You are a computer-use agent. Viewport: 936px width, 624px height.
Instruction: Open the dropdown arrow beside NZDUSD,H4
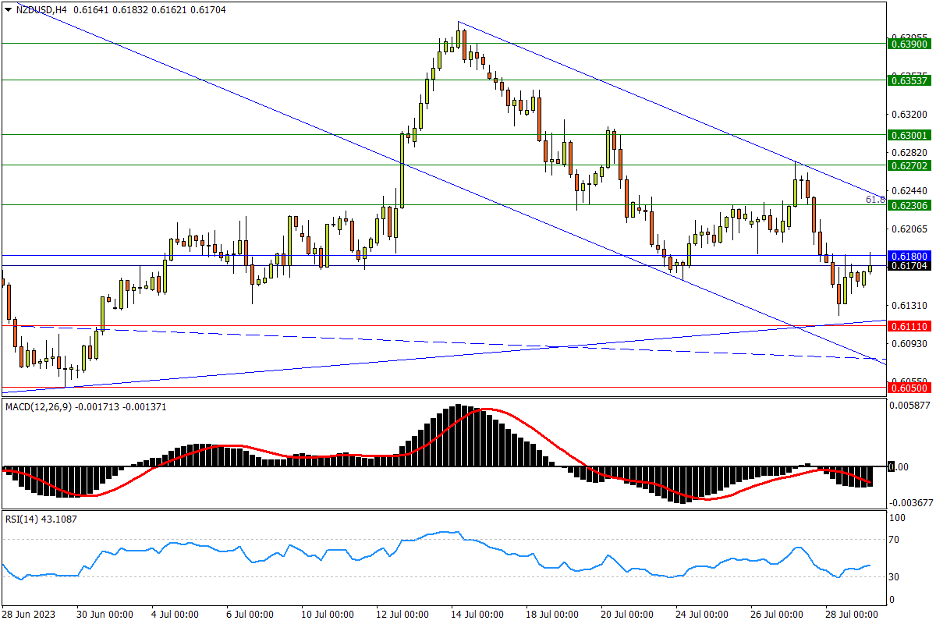pos(8,9)
